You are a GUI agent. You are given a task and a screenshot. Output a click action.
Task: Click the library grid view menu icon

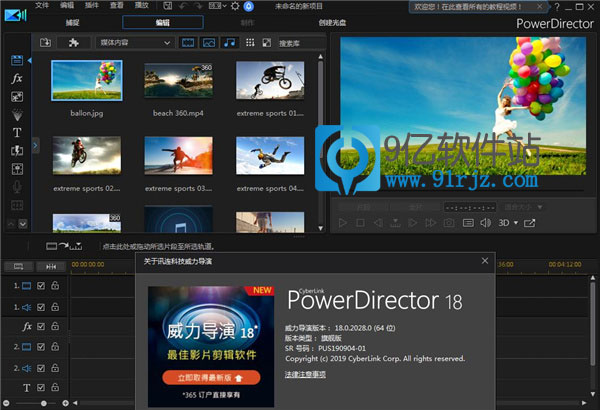click(250, 42)
